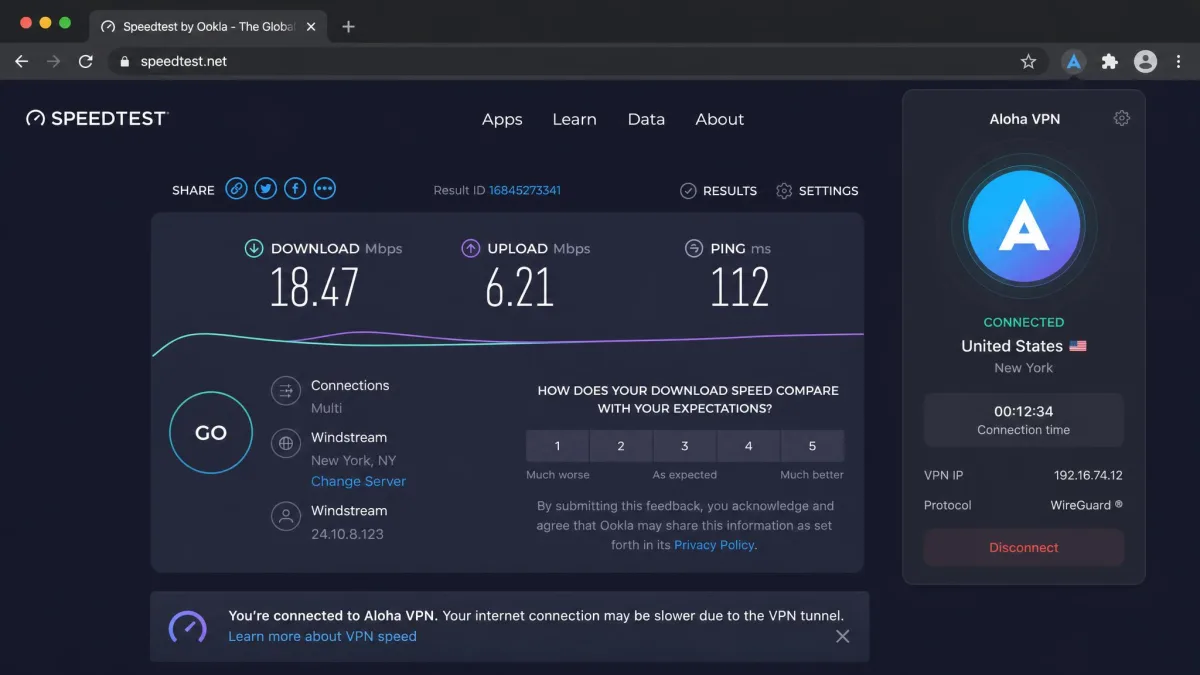
Task: Rate download speed 1 Much worse
Action: tap(558, 446)
